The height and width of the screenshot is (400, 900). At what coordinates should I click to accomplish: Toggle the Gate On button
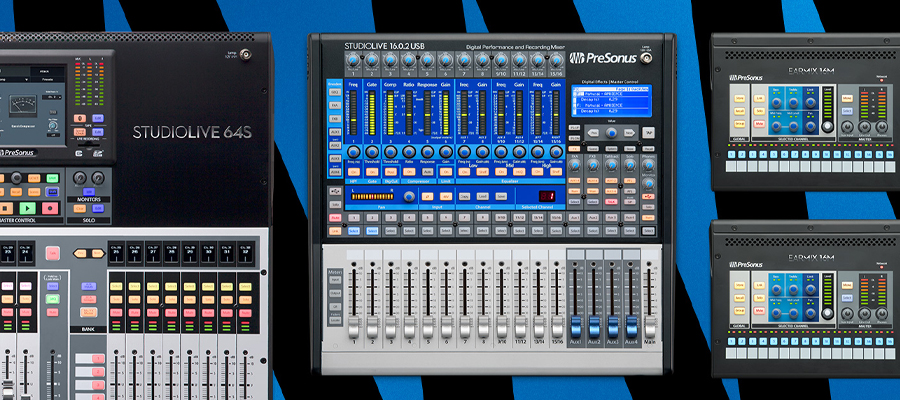pos(372,172)
